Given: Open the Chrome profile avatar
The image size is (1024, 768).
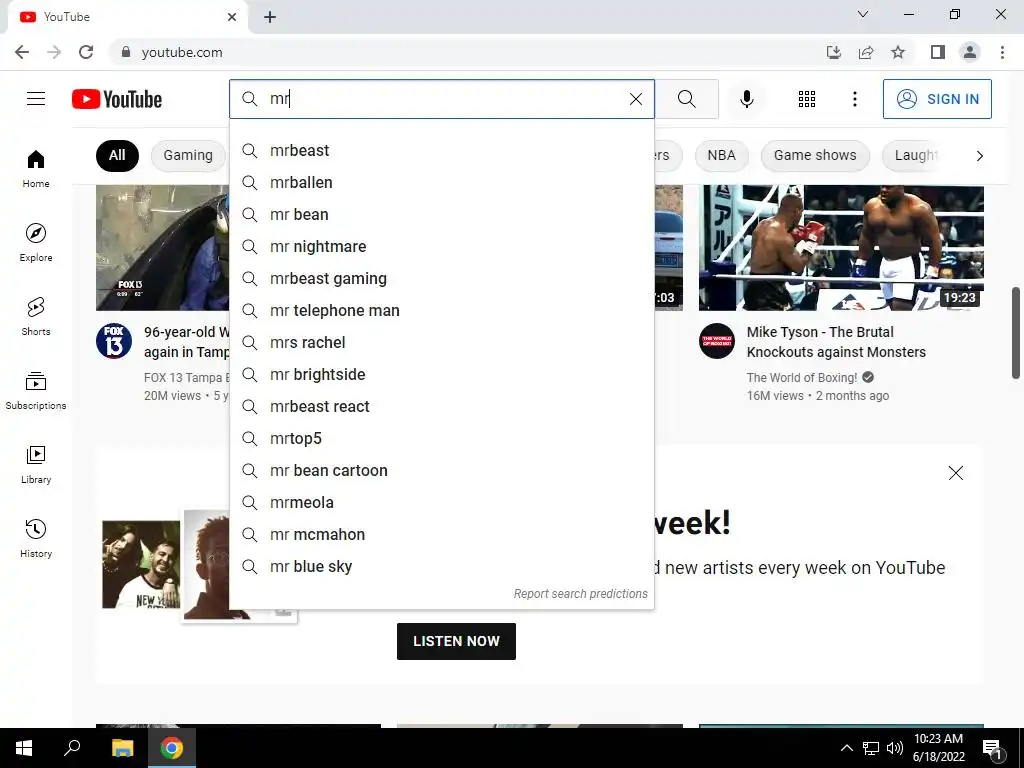Looking at the screenshot, I should [x=970, y=52].
